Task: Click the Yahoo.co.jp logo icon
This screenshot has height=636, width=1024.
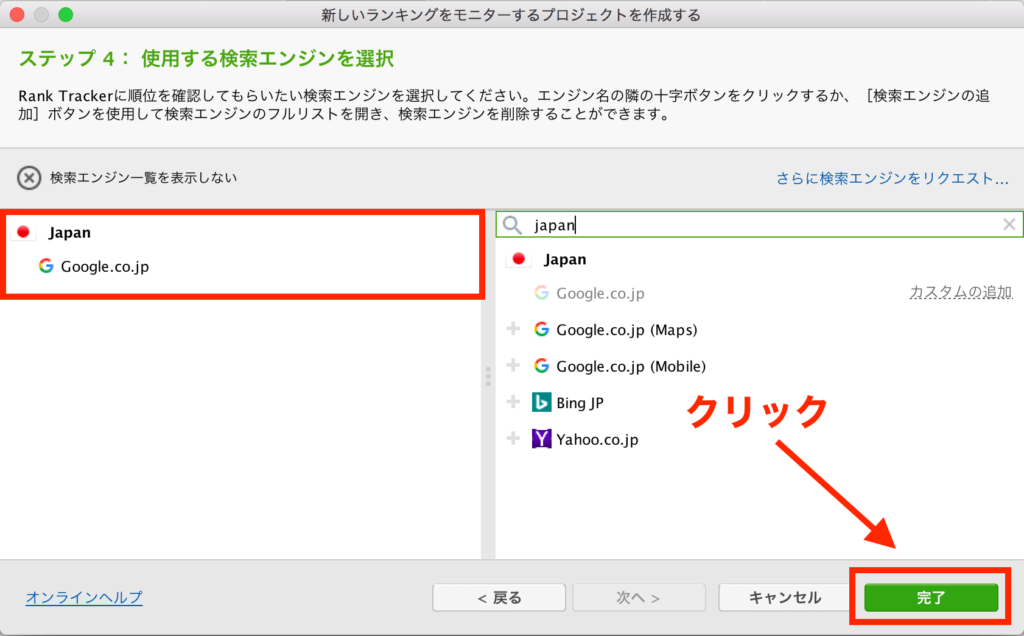Action: [541, 439]
